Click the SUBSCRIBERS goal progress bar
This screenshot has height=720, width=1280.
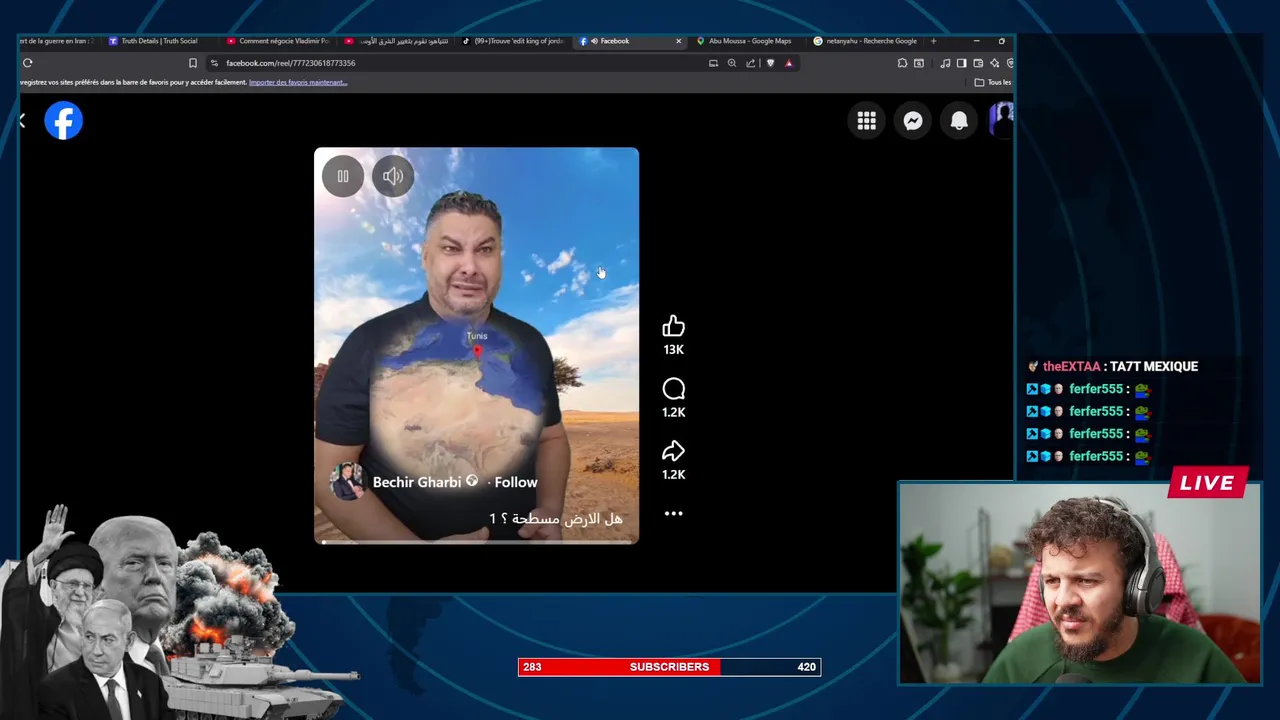(x=669, y=667)
